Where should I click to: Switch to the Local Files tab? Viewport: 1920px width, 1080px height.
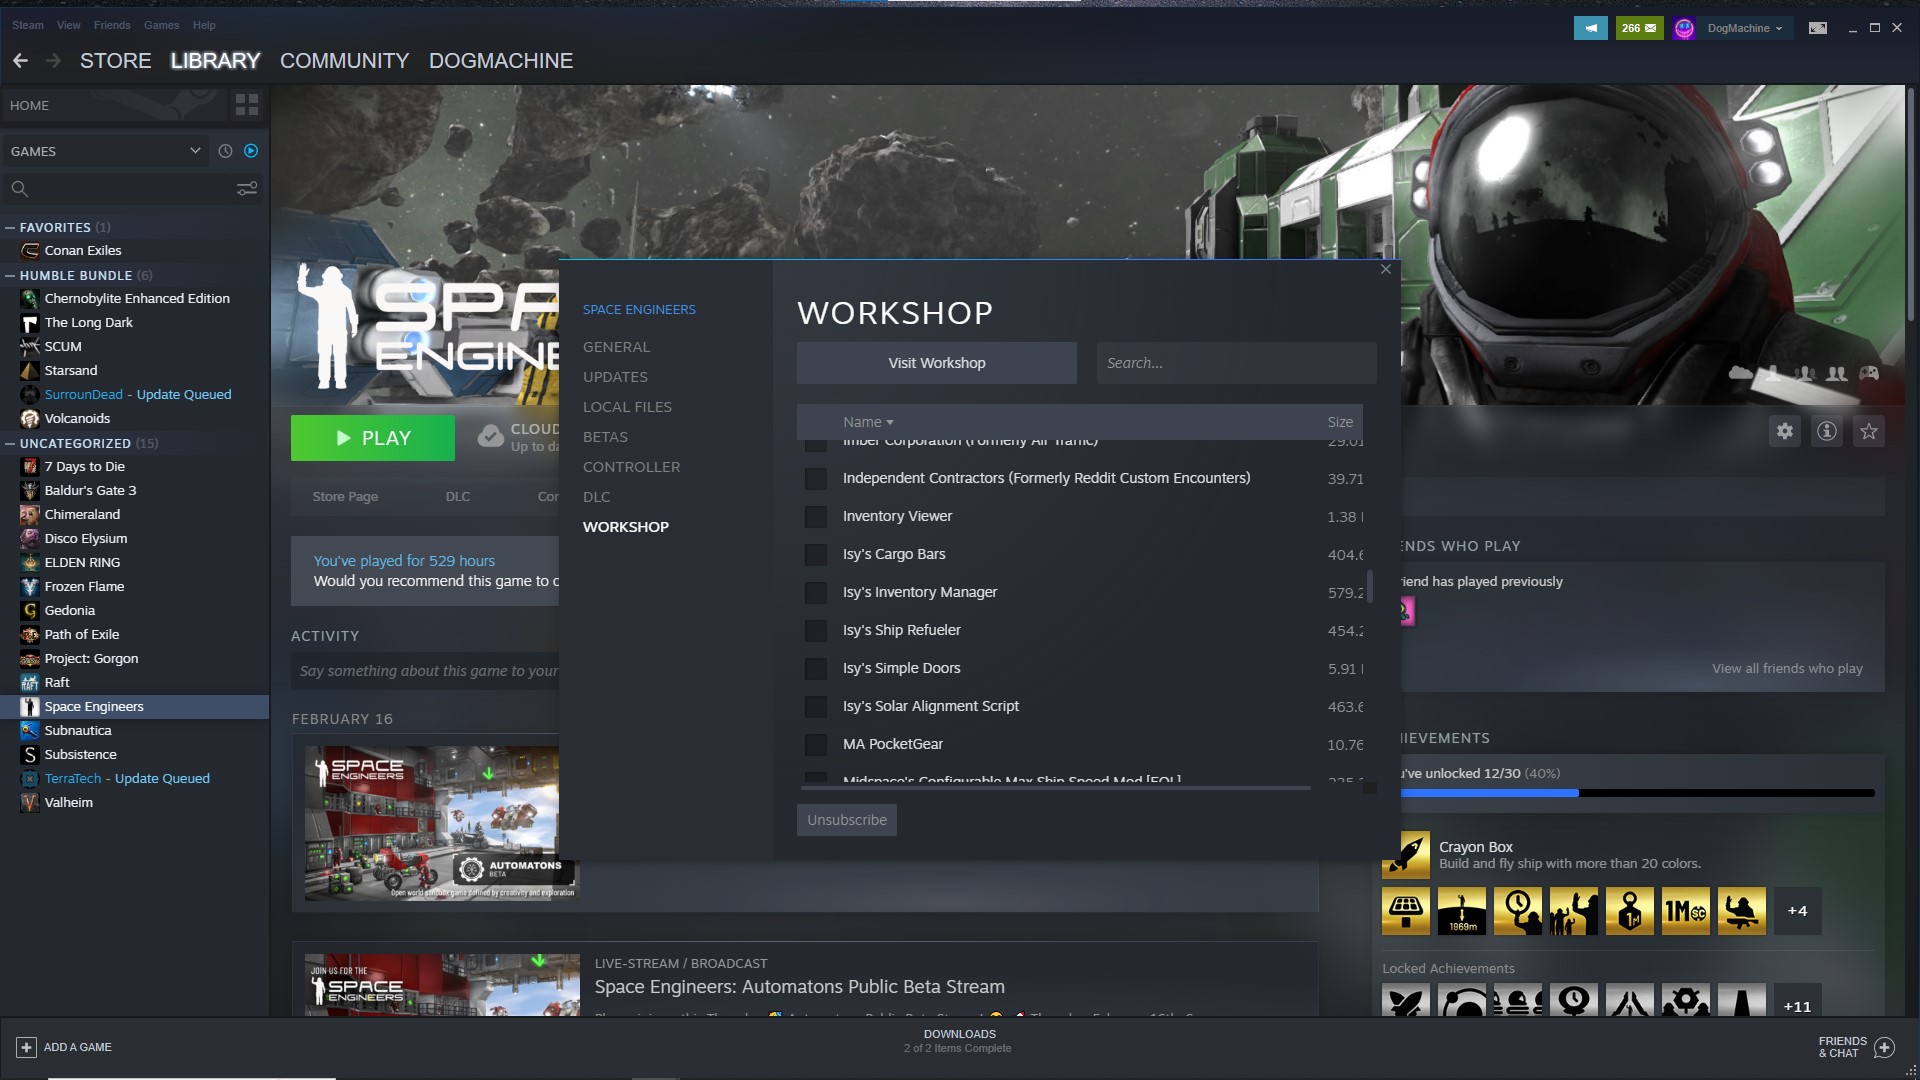tap(627, 407)
